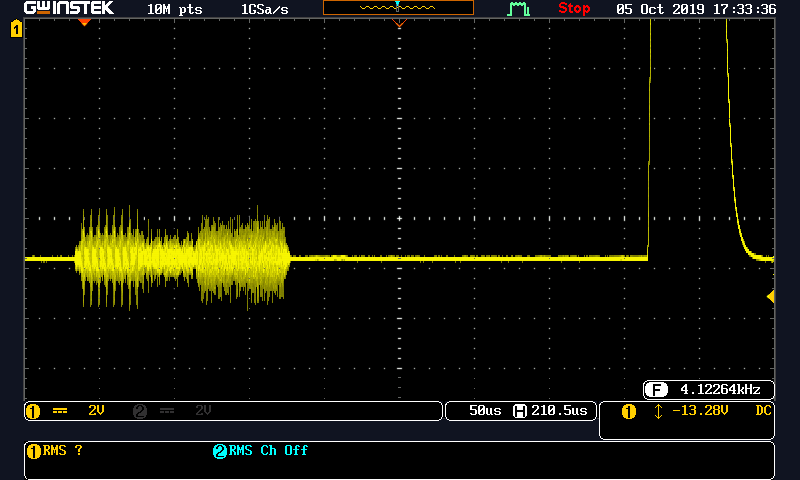800x480 pixels.
Task: Click the center horizontal position marker at top
Action: click(399, 22)
